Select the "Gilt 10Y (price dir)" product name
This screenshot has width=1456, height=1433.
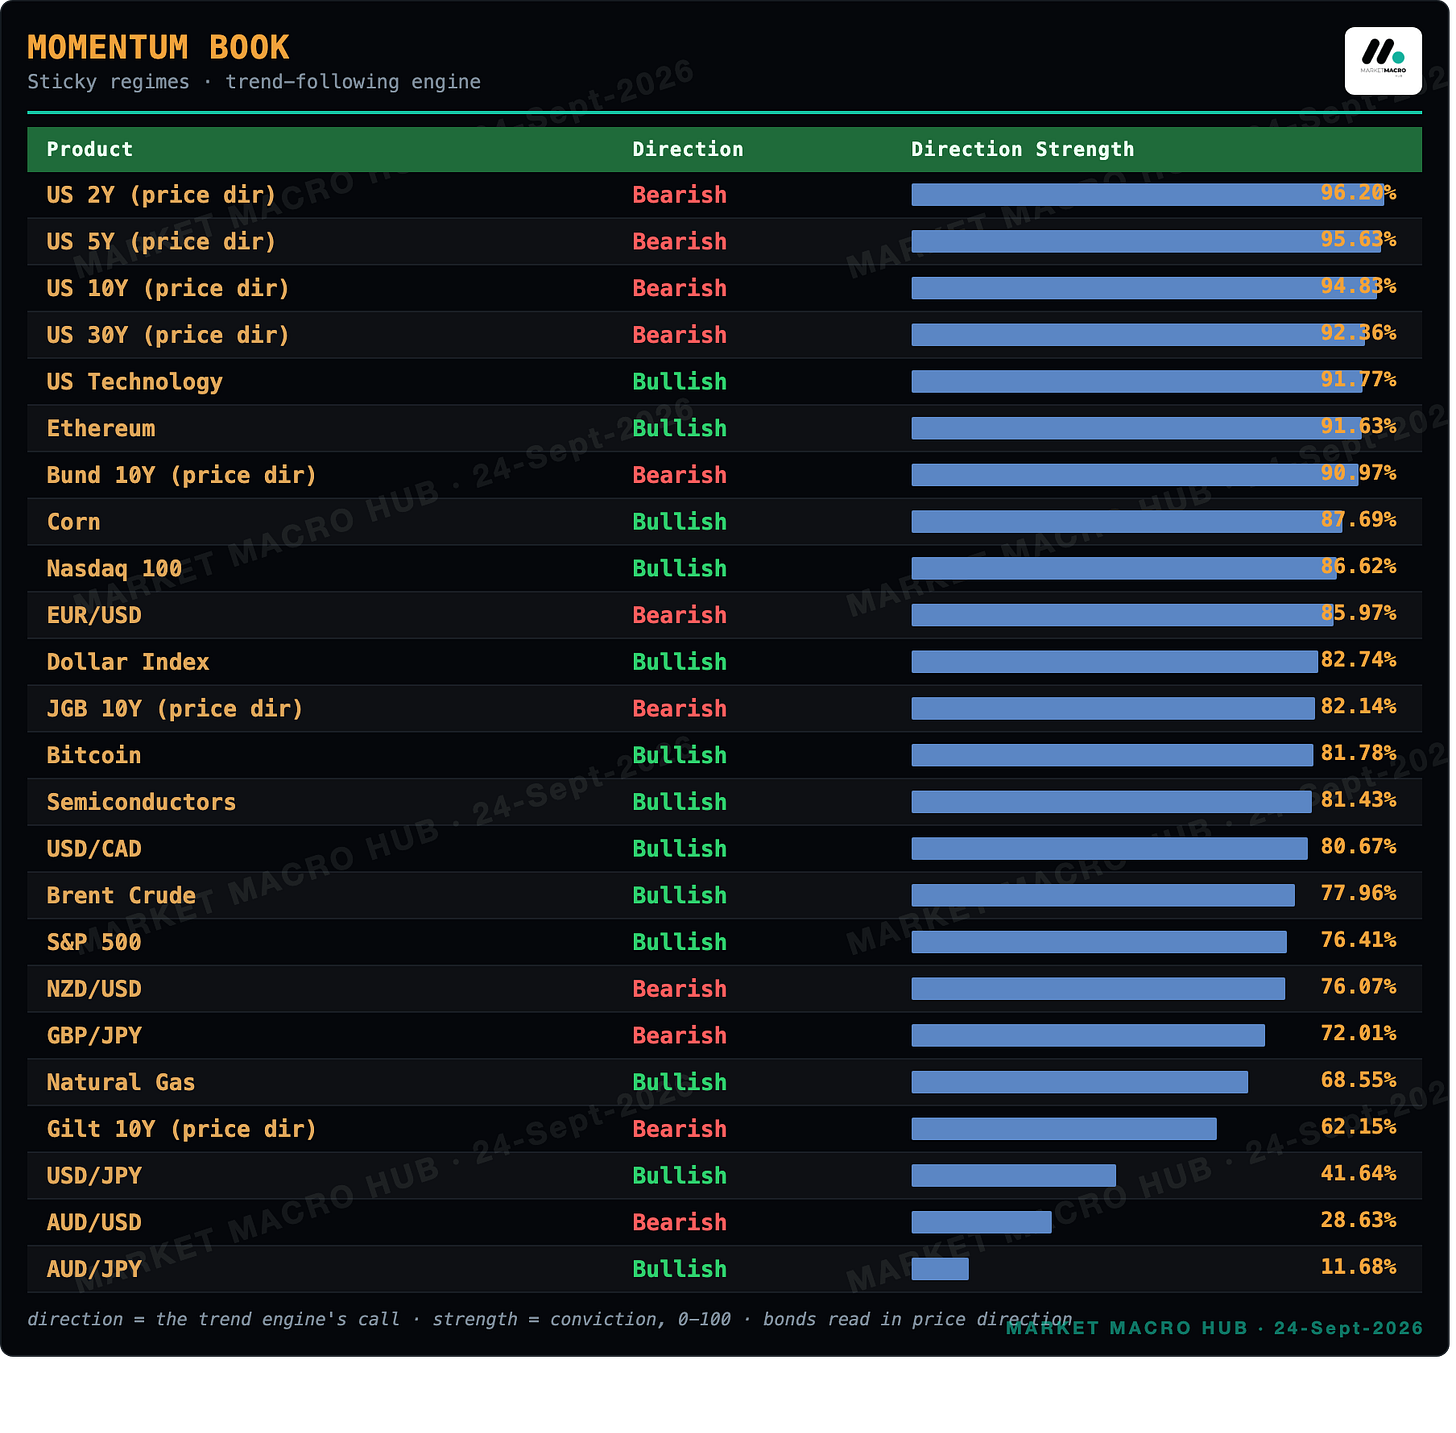tap(182, 1129)
